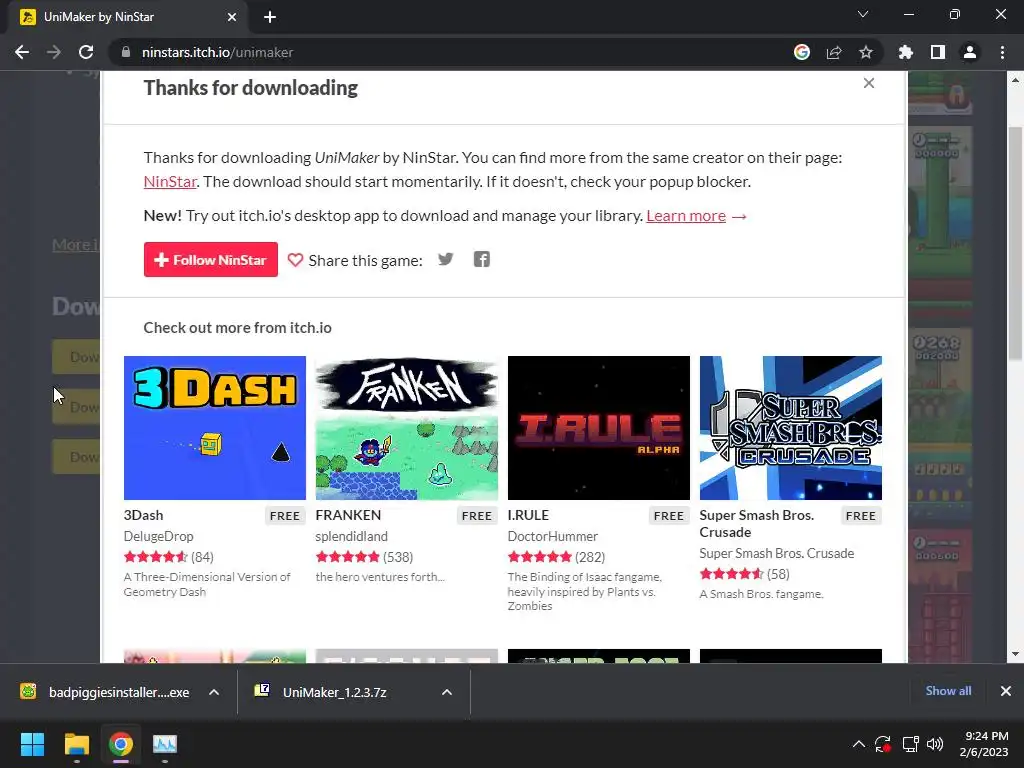
Task: Click the Super Smash Bros. Crusade rating (58)
Action: [x=744, y=574]
